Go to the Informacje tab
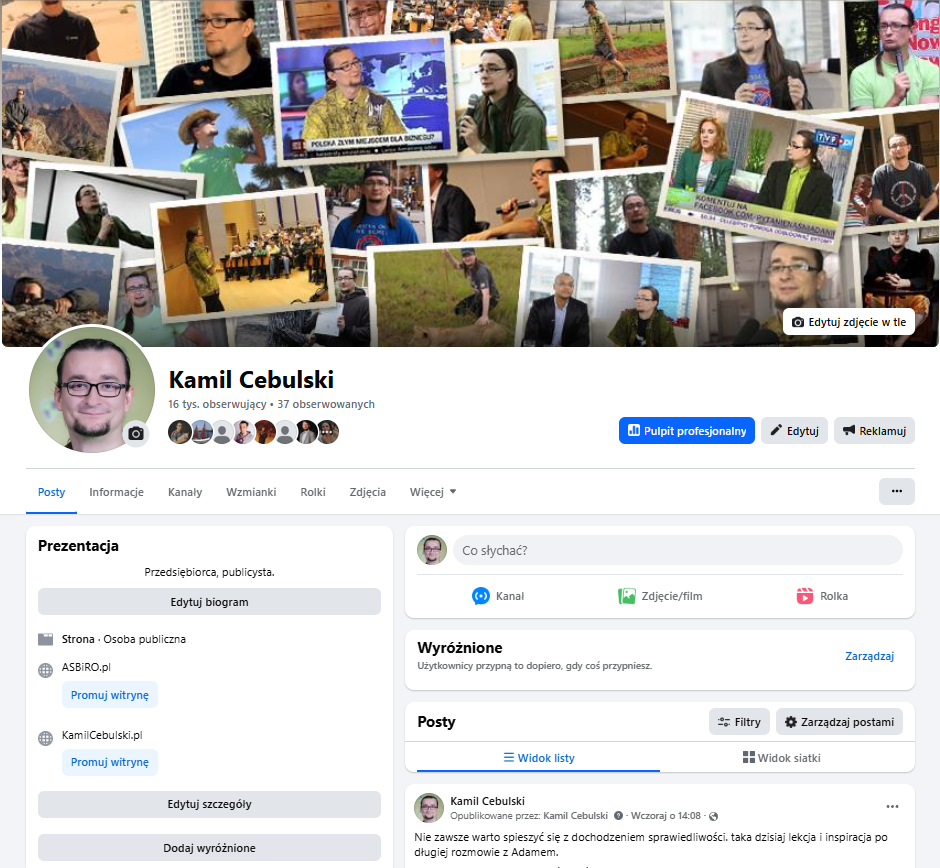 pos(116,492)
